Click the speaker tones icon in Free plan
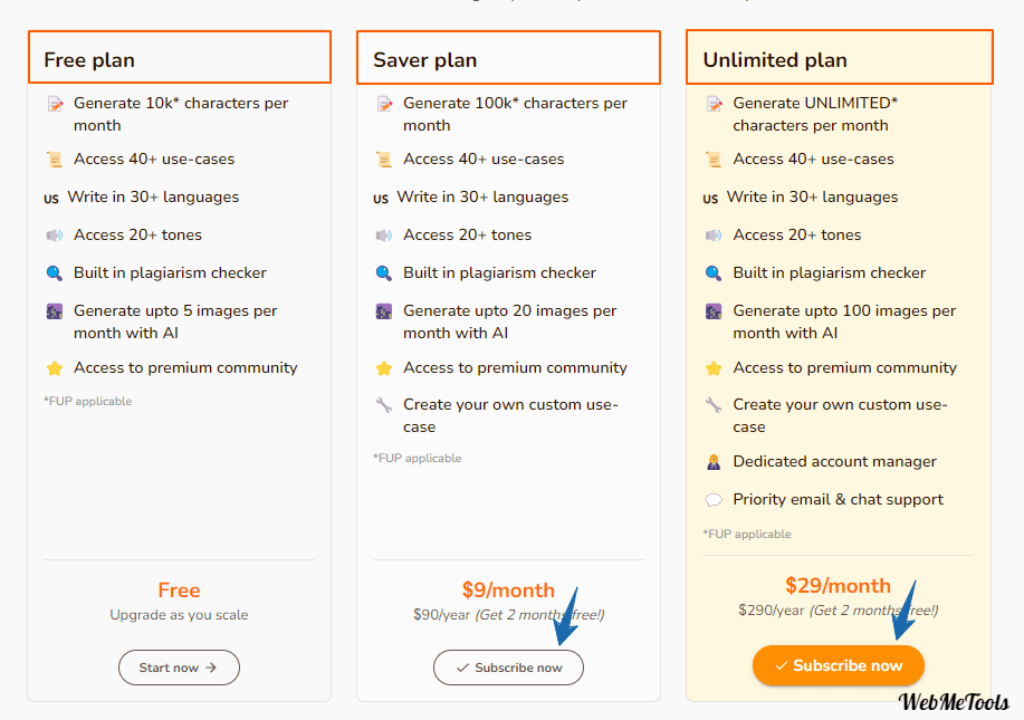 point(54,235)
